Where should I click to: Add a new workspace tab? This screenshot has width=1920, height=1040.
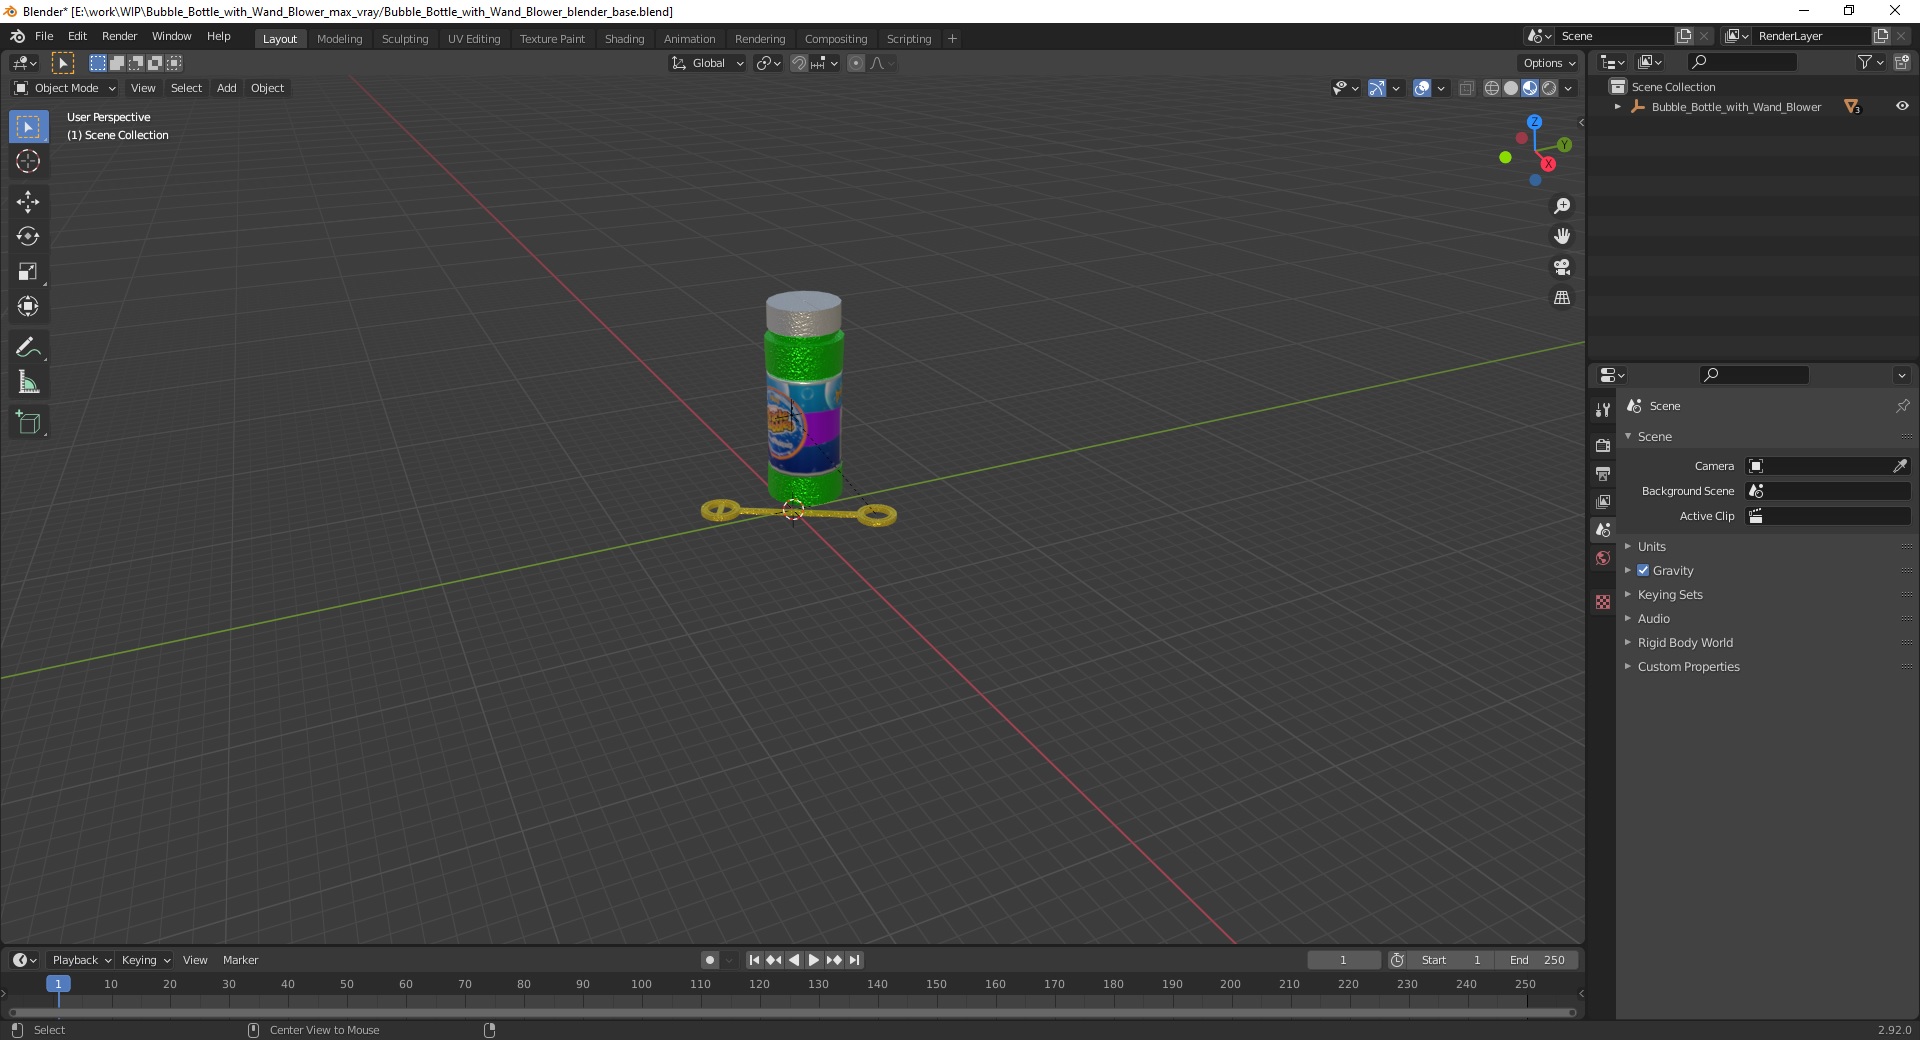tap(952, 39)
